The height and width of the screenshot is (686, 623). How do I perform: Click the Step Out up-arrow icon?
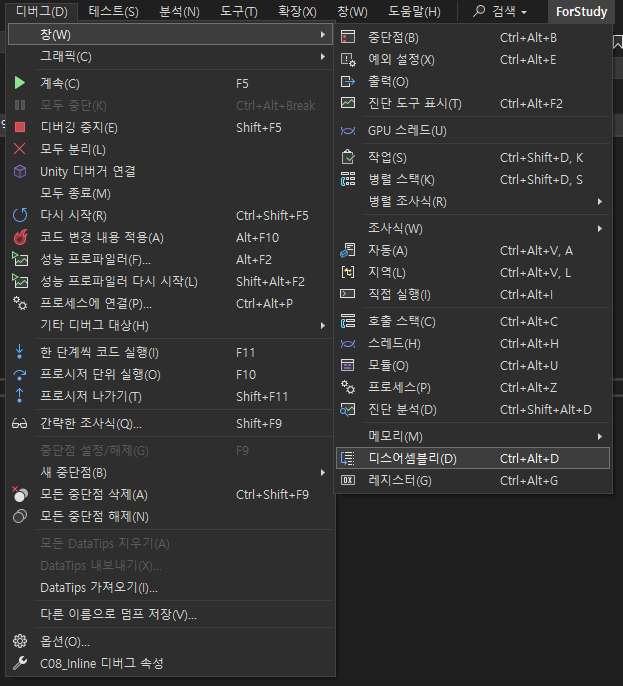(x=20, y=396)
